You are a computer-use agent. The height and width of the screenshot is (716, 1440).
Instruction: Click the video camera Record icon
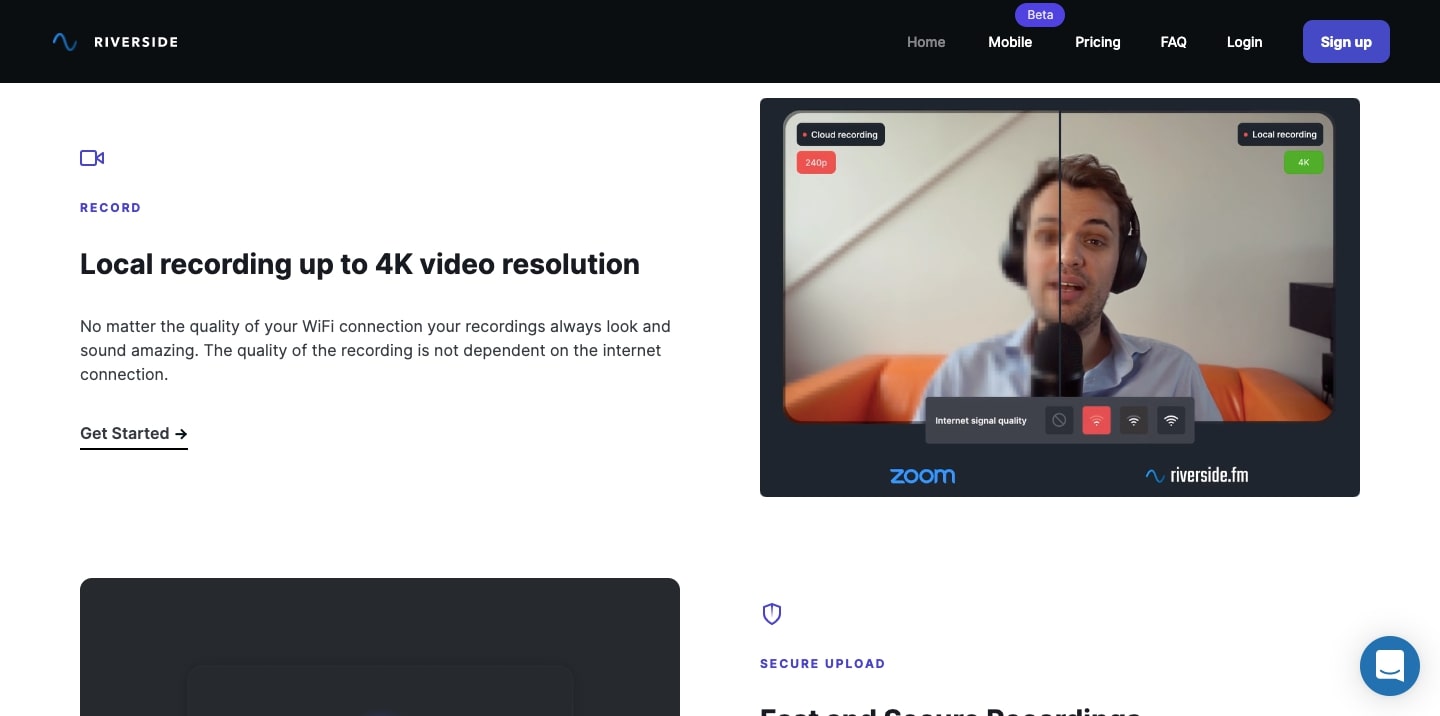point(92,158)
